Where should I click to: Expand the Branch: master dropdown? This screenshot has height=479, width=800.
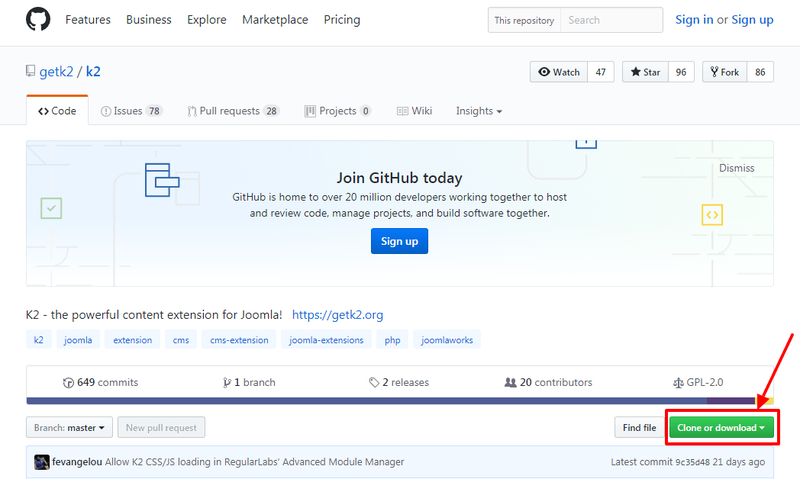point(69,427)
